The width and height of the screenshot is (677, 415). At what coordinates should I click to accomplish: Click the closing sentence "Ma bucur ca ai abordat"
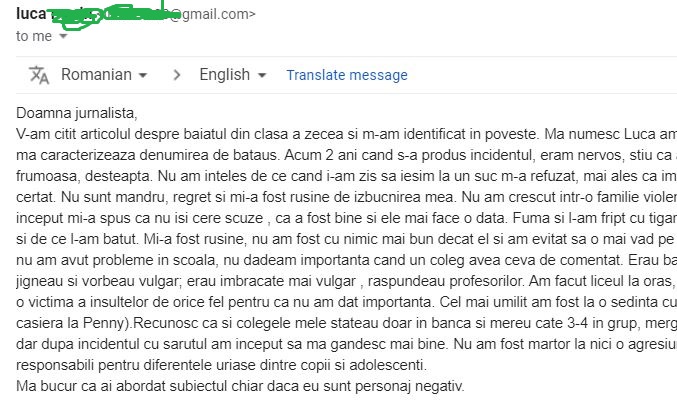pyautogui.click(x=240, y=386)
